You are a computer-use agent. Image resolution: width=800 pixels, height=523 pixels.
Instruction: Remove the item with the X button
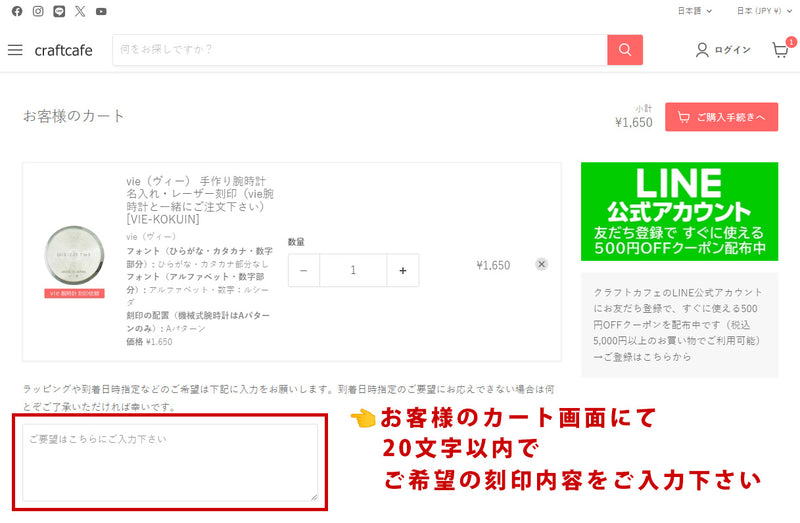tap(541, 264)
